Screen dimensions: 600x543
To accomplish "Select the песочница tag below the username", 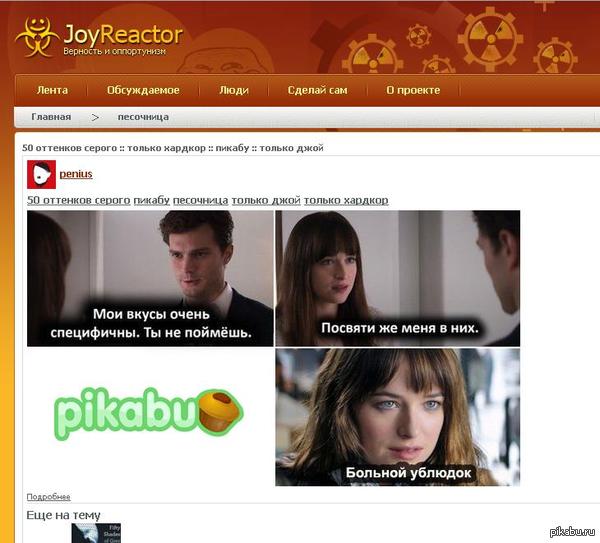I will point(201,200).
